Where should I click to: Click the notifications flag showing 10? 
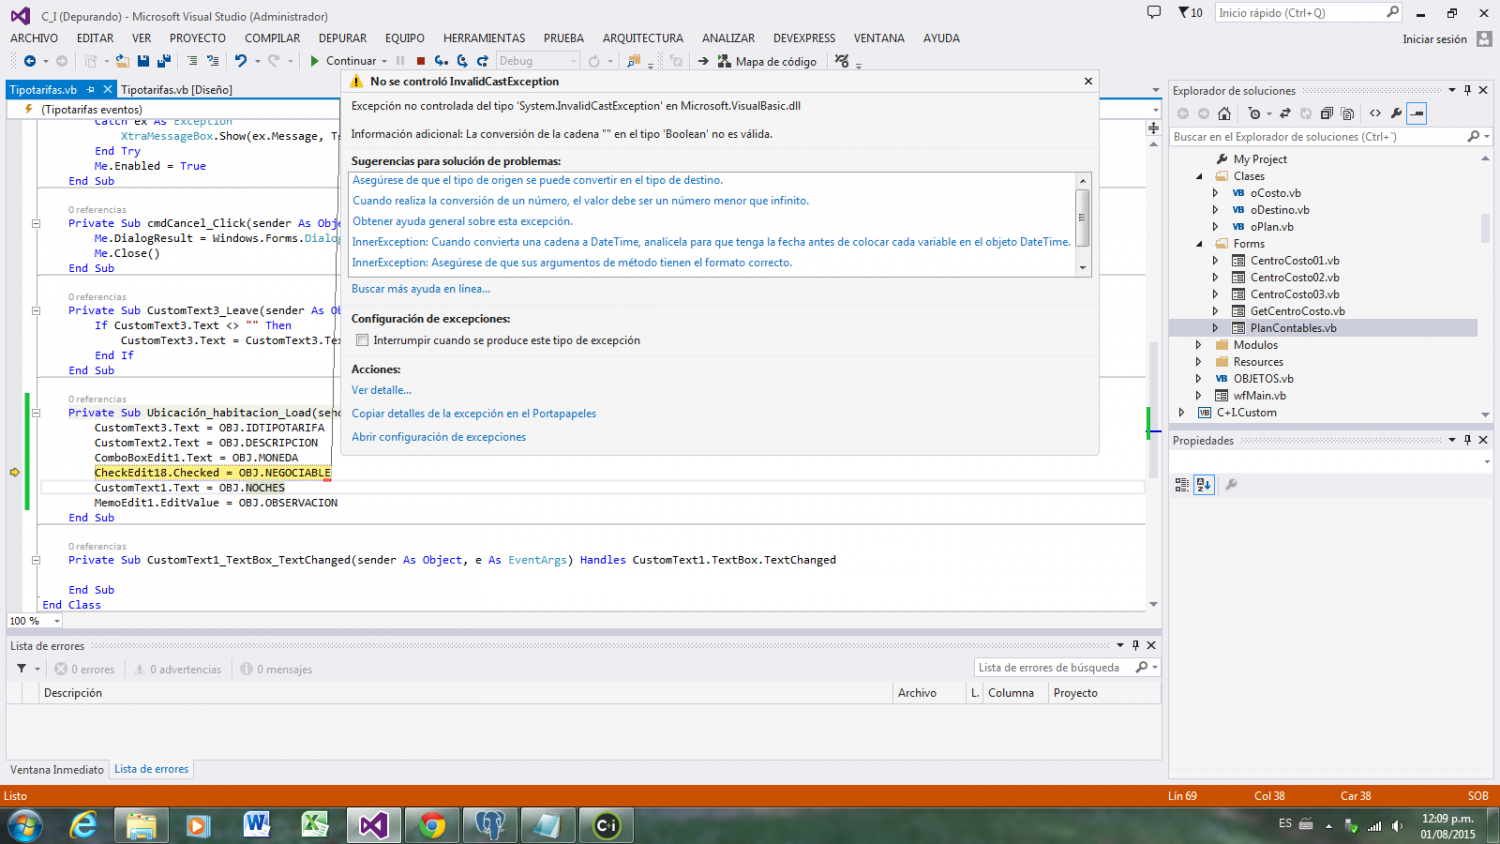click(x=1190, y=12)
